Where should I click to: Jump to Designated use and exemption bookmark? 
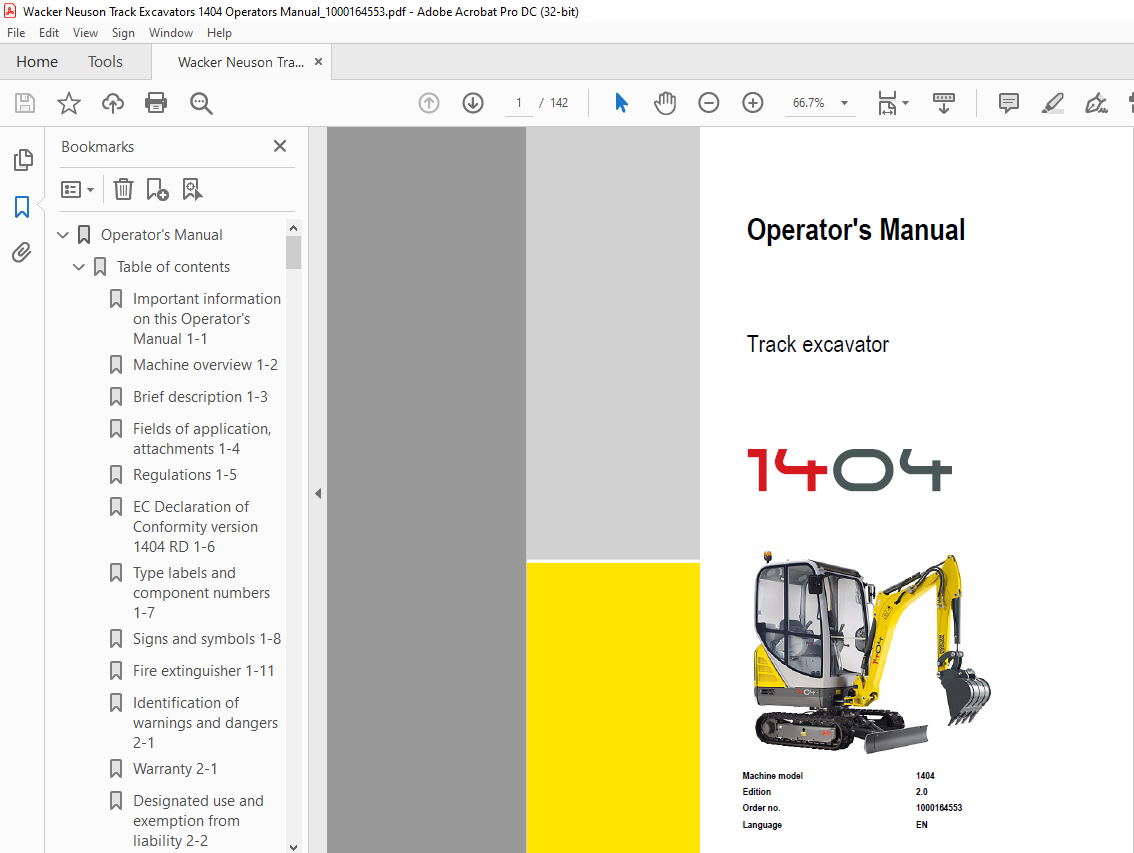coord(198,820)
